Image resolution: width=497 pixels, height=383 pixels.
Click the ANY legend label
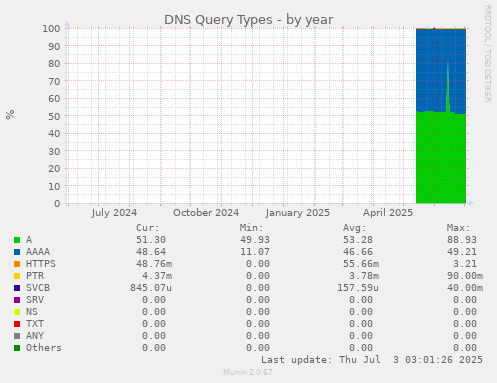35,336
